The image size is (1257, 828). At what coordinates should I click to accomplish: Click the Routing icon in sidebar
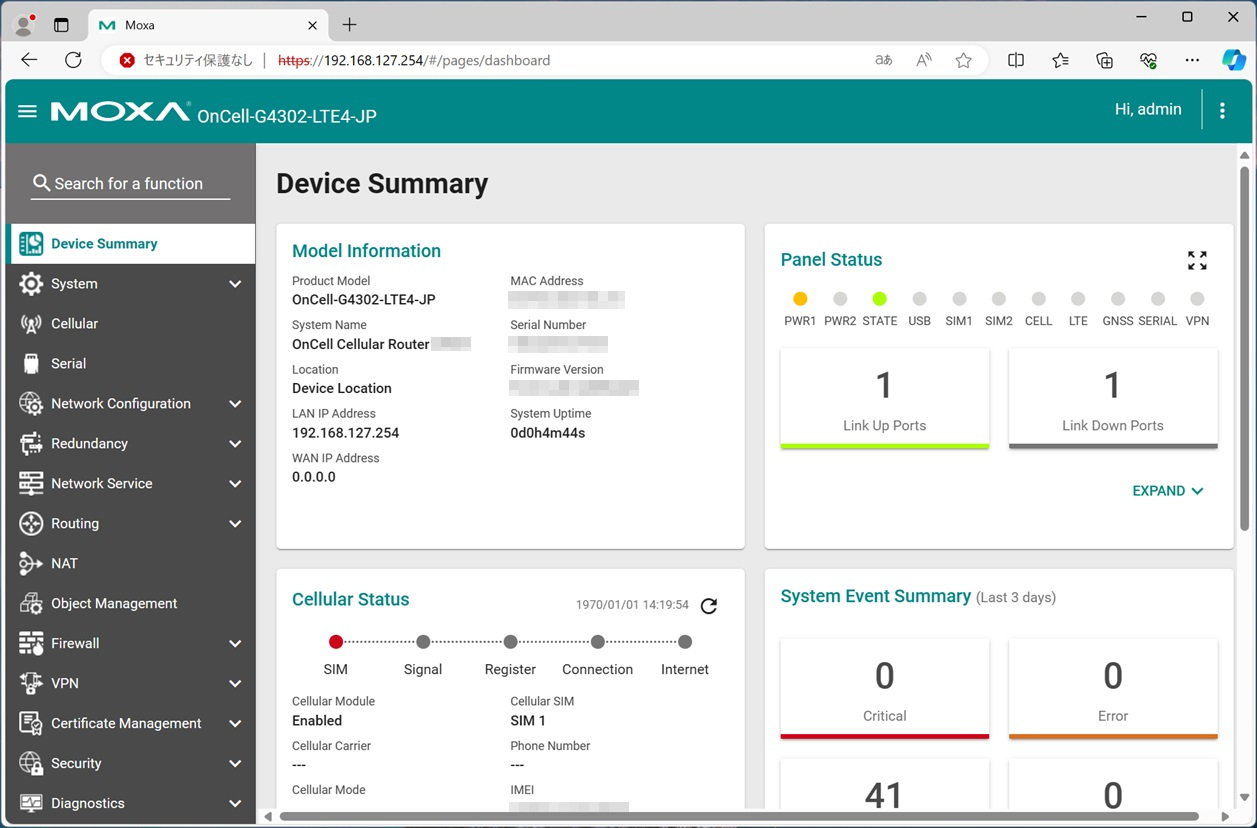[x=31, y=524]
